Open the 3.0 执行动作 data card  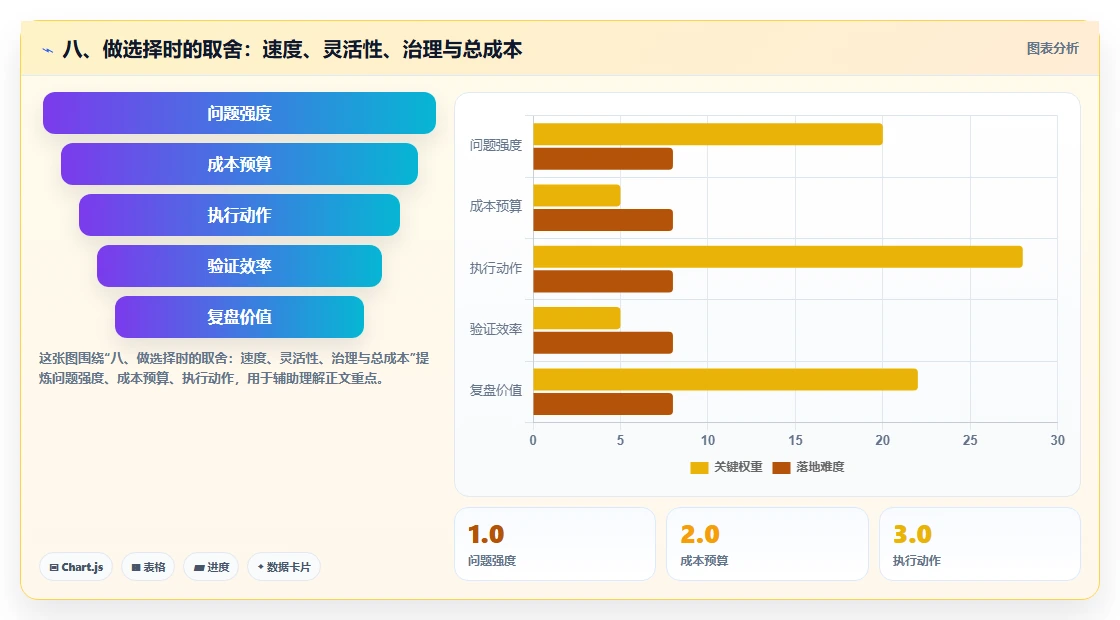click(x=979, y=544)
